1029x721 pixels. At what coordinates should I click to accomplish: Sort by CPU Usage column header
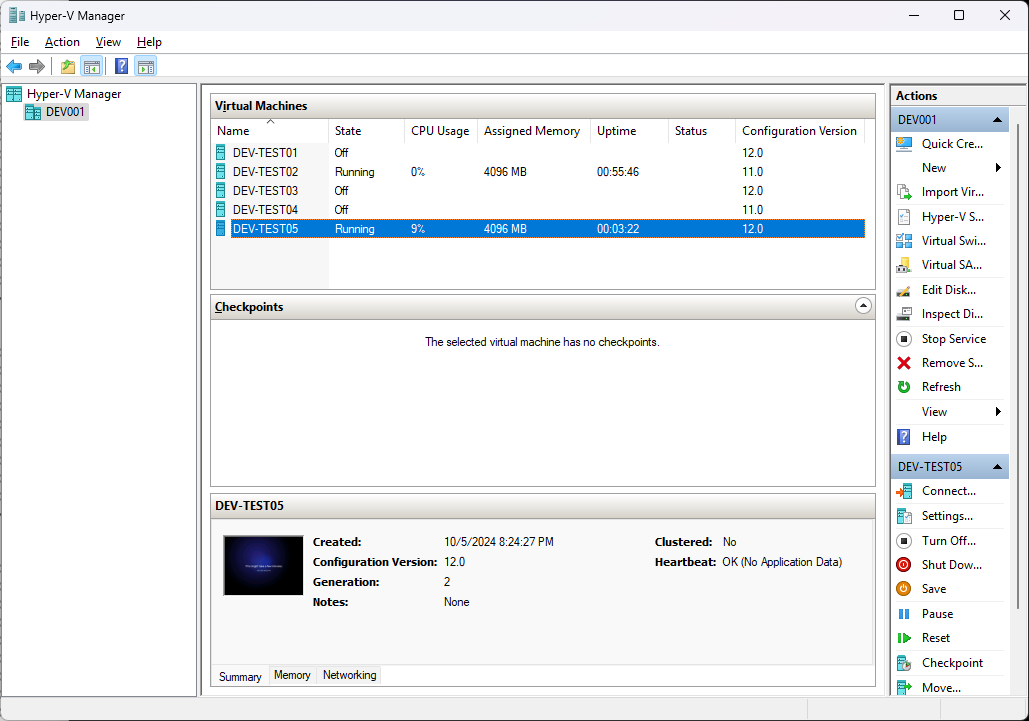pos(441,131)
